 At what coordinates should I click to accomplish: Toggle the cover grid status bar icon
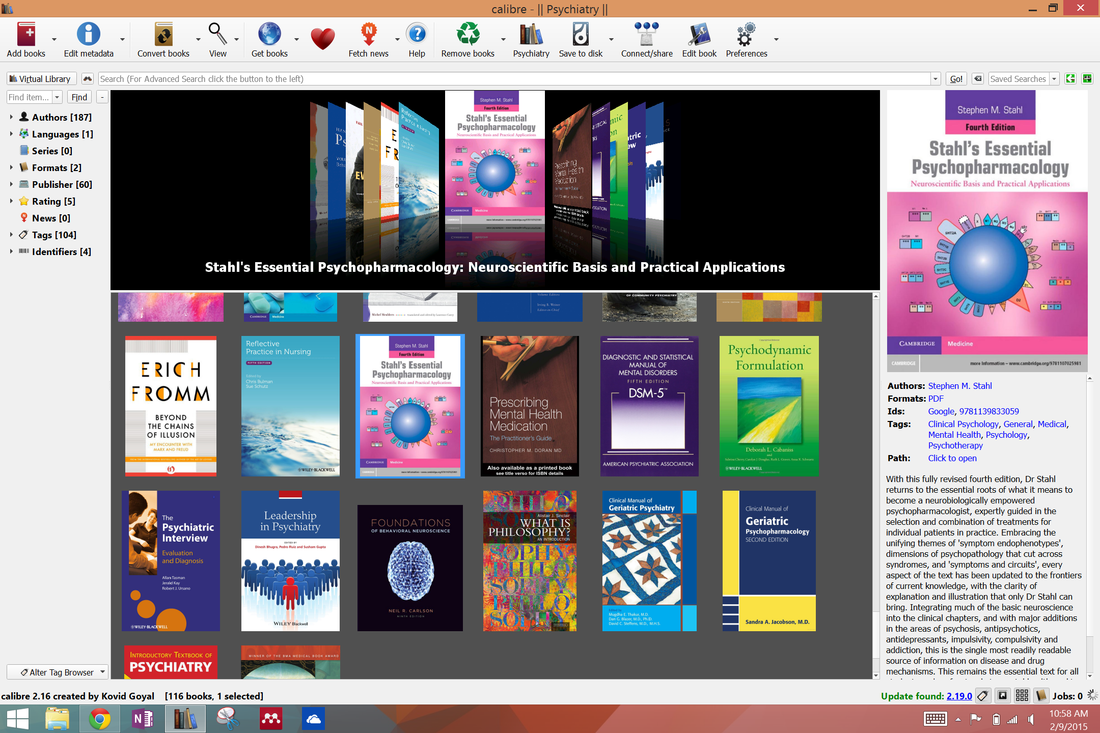(1022, 696)
